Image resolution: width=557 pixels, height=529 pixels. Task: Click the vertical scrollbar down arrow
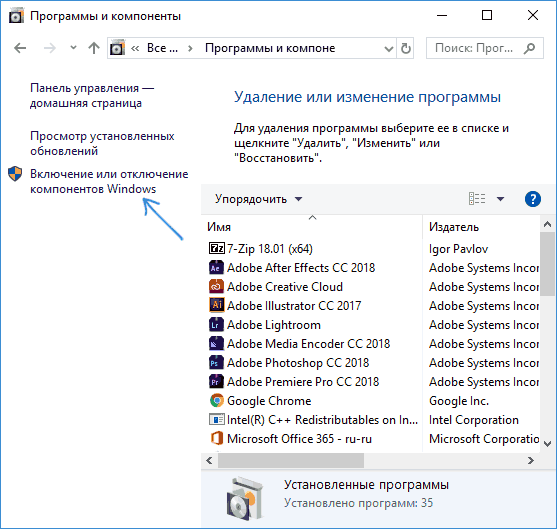(x=547, y=444)
